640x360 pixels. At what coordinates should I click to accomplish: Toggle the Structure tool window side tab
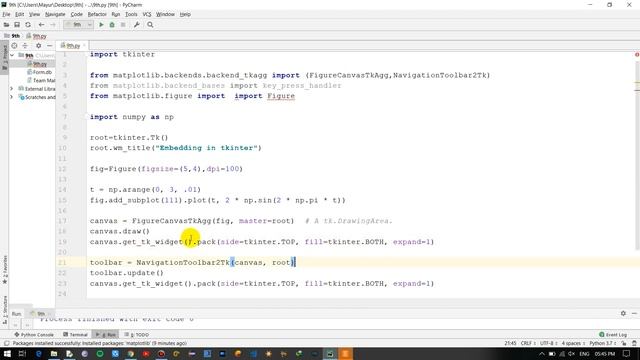4,309
